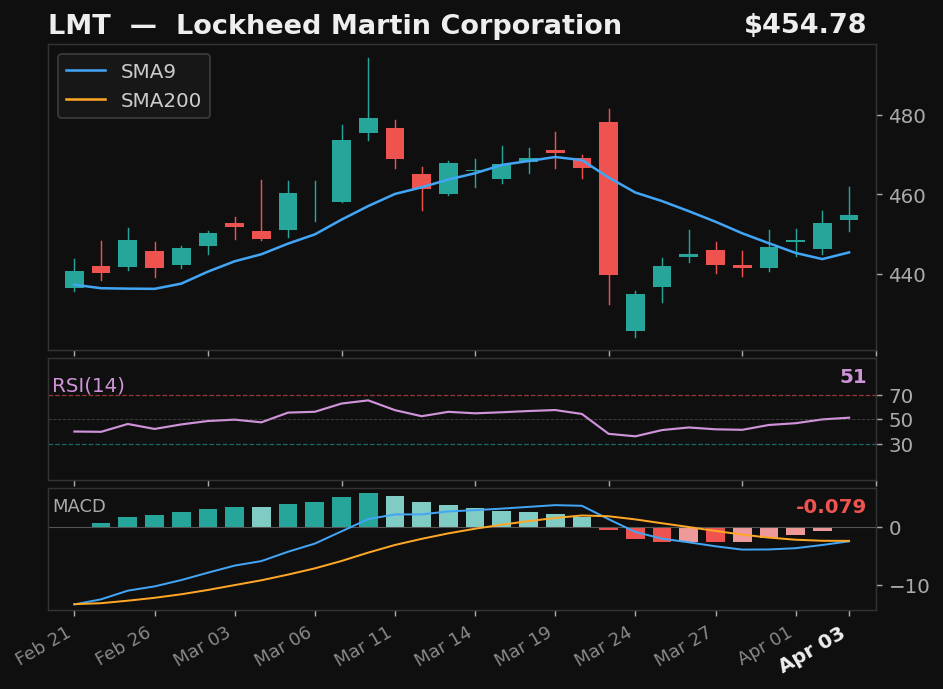Click the bold Apr 03 date label
The image size is (943, 689).
click(814, 649)
